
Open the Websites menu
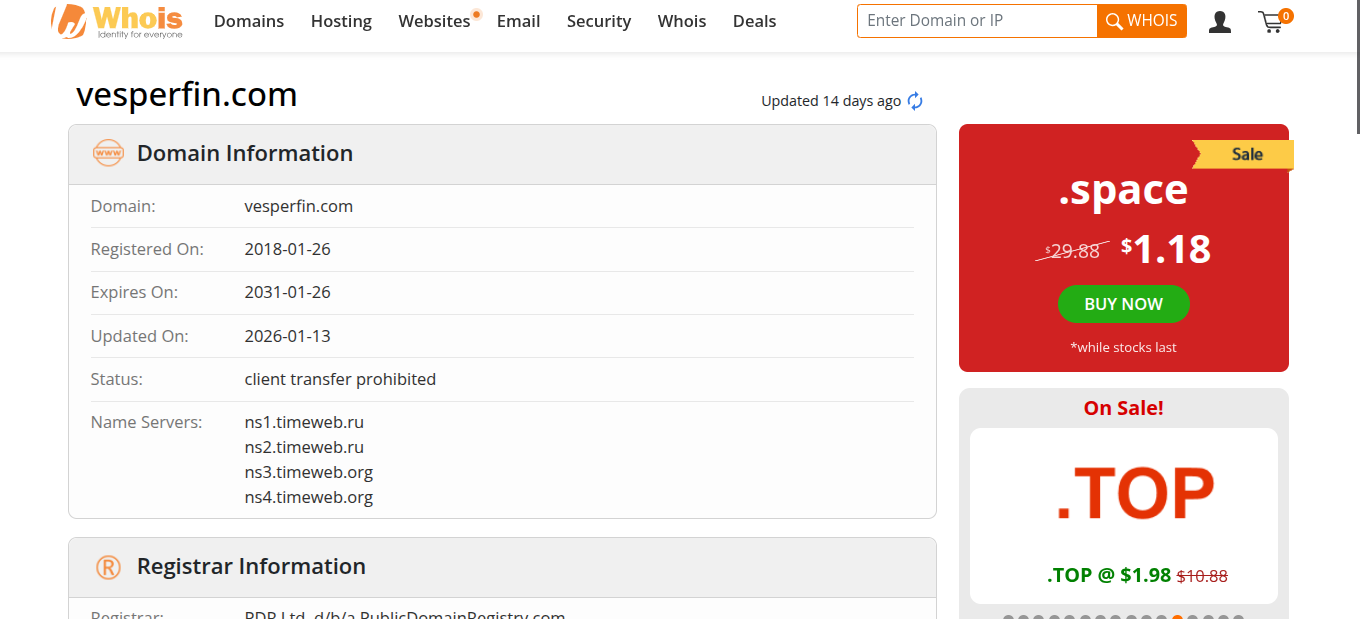coord(434,21)
